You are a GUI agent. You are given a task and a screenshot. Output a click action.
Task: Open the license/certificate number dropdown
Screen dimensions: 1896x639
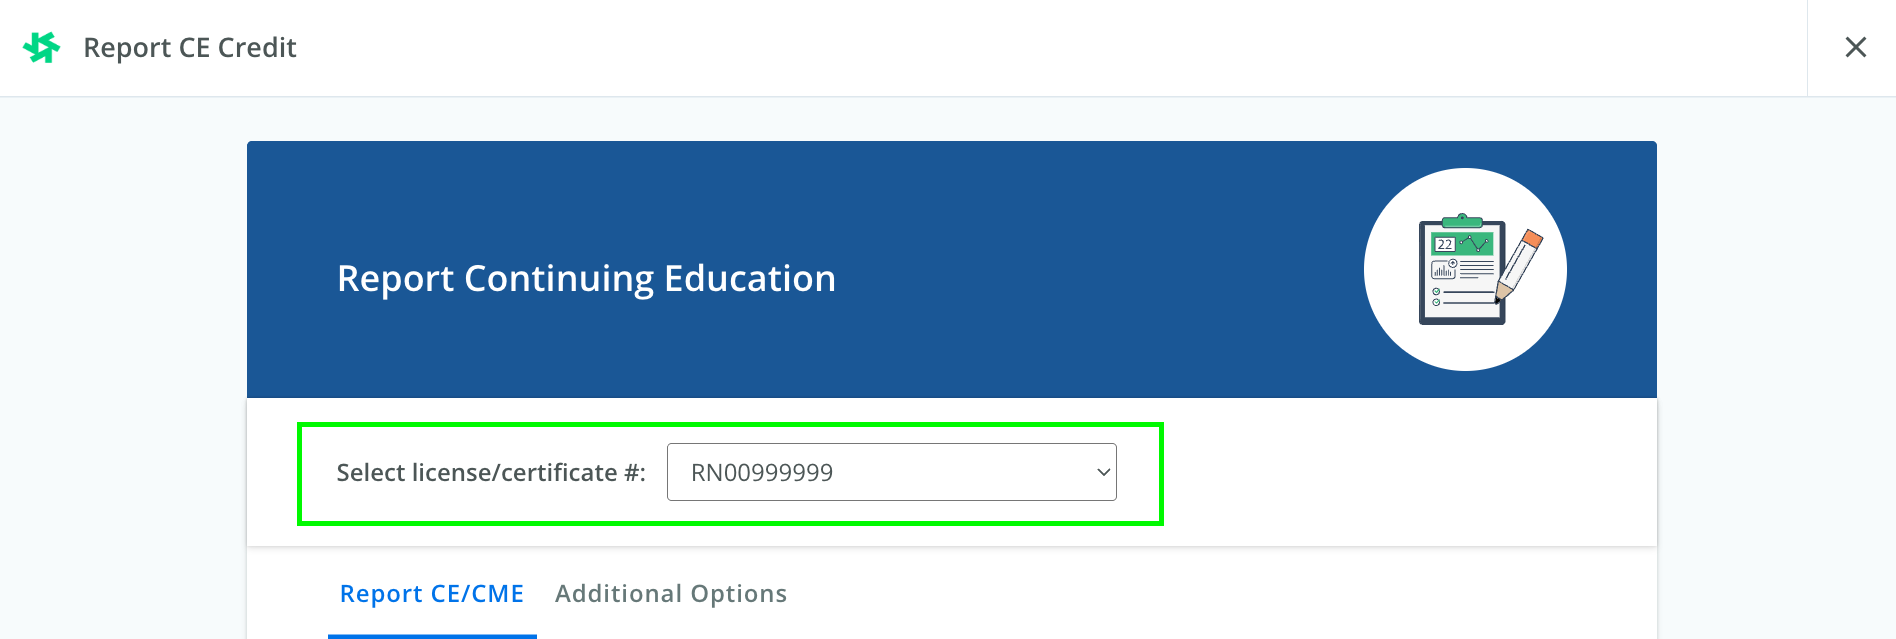click(x=891, y=472)
